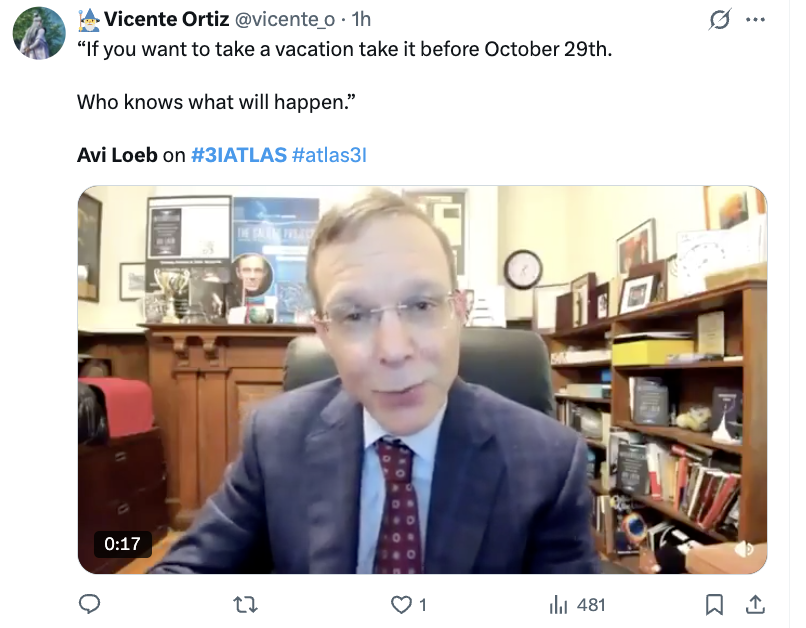806x628 pixels.
Task: Open the @vicente_o handle link
Action: coord(285,20)
